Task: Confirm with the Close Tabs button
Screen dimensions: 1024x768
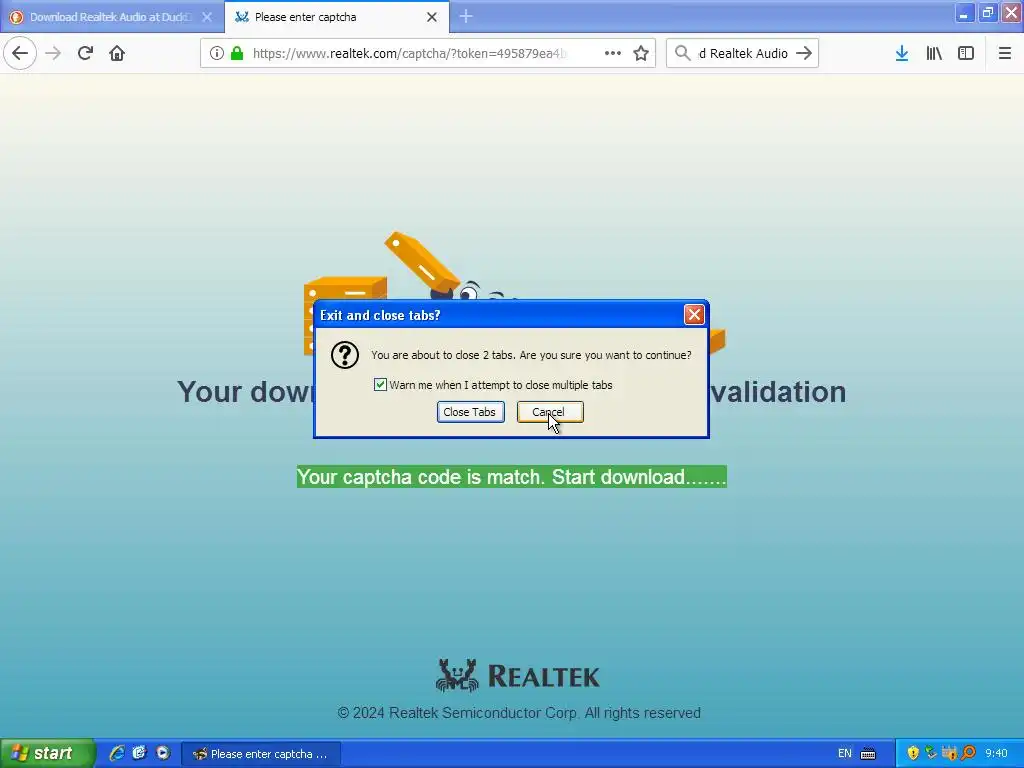Action: coord(470,412)
